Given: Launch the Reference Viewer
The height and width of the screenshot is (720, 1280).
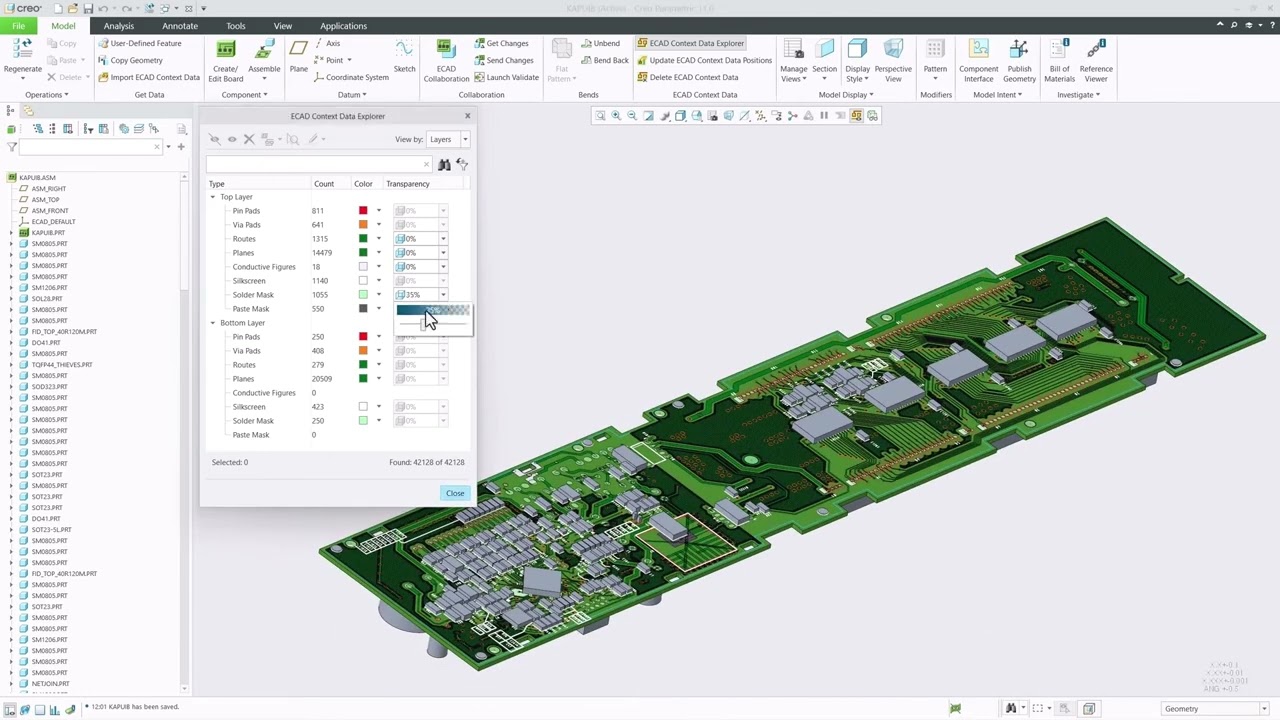Looking at the screenshot, I should click(1096, 60).
